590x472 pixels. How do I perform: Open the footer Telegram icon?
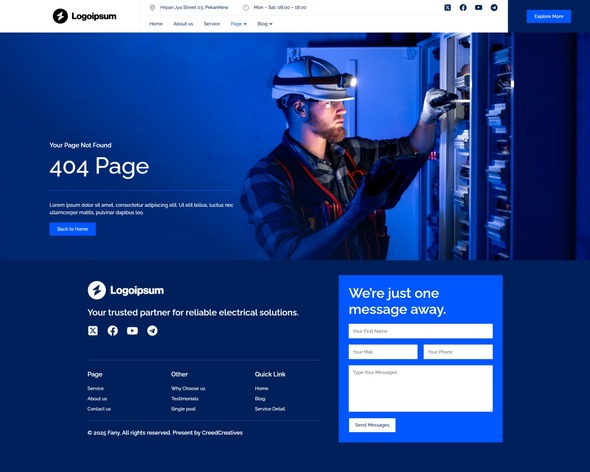click(152, 330)
